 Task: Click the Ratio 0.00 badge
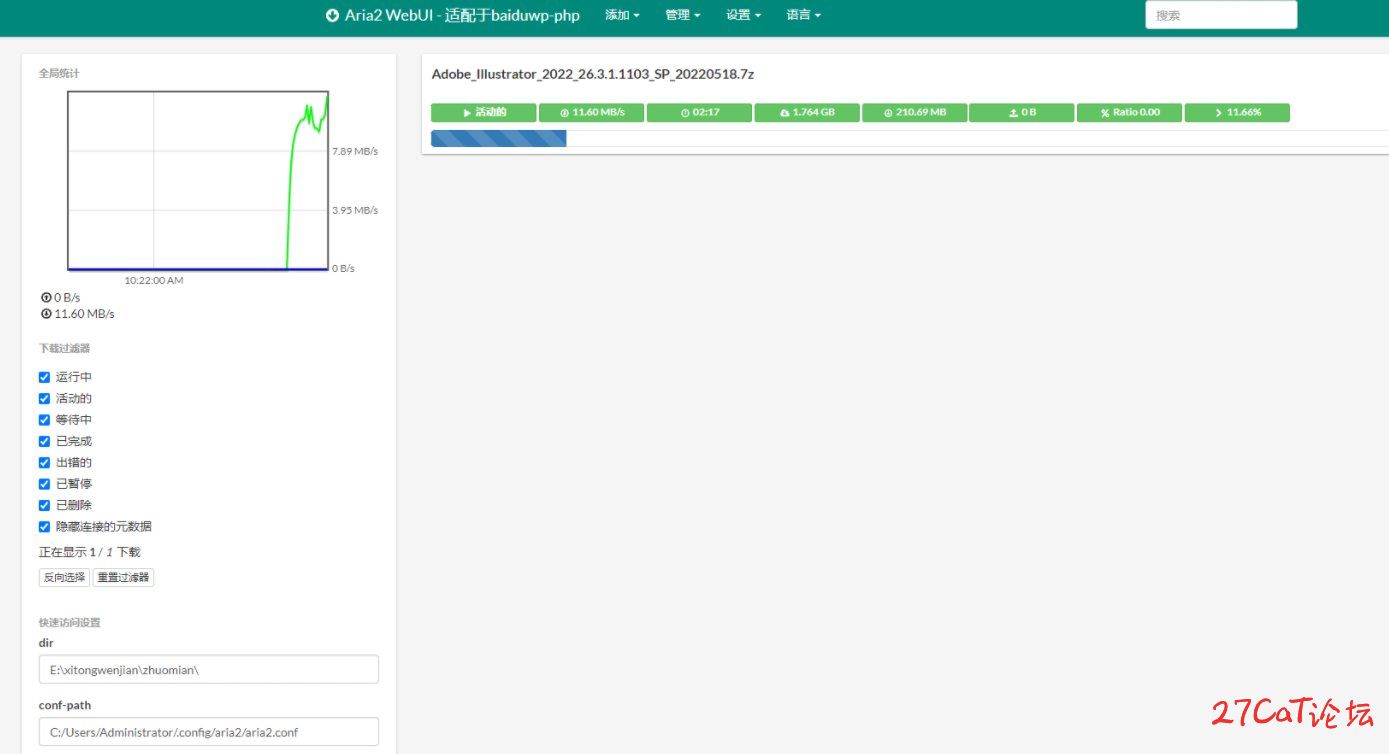point(1130,112)
